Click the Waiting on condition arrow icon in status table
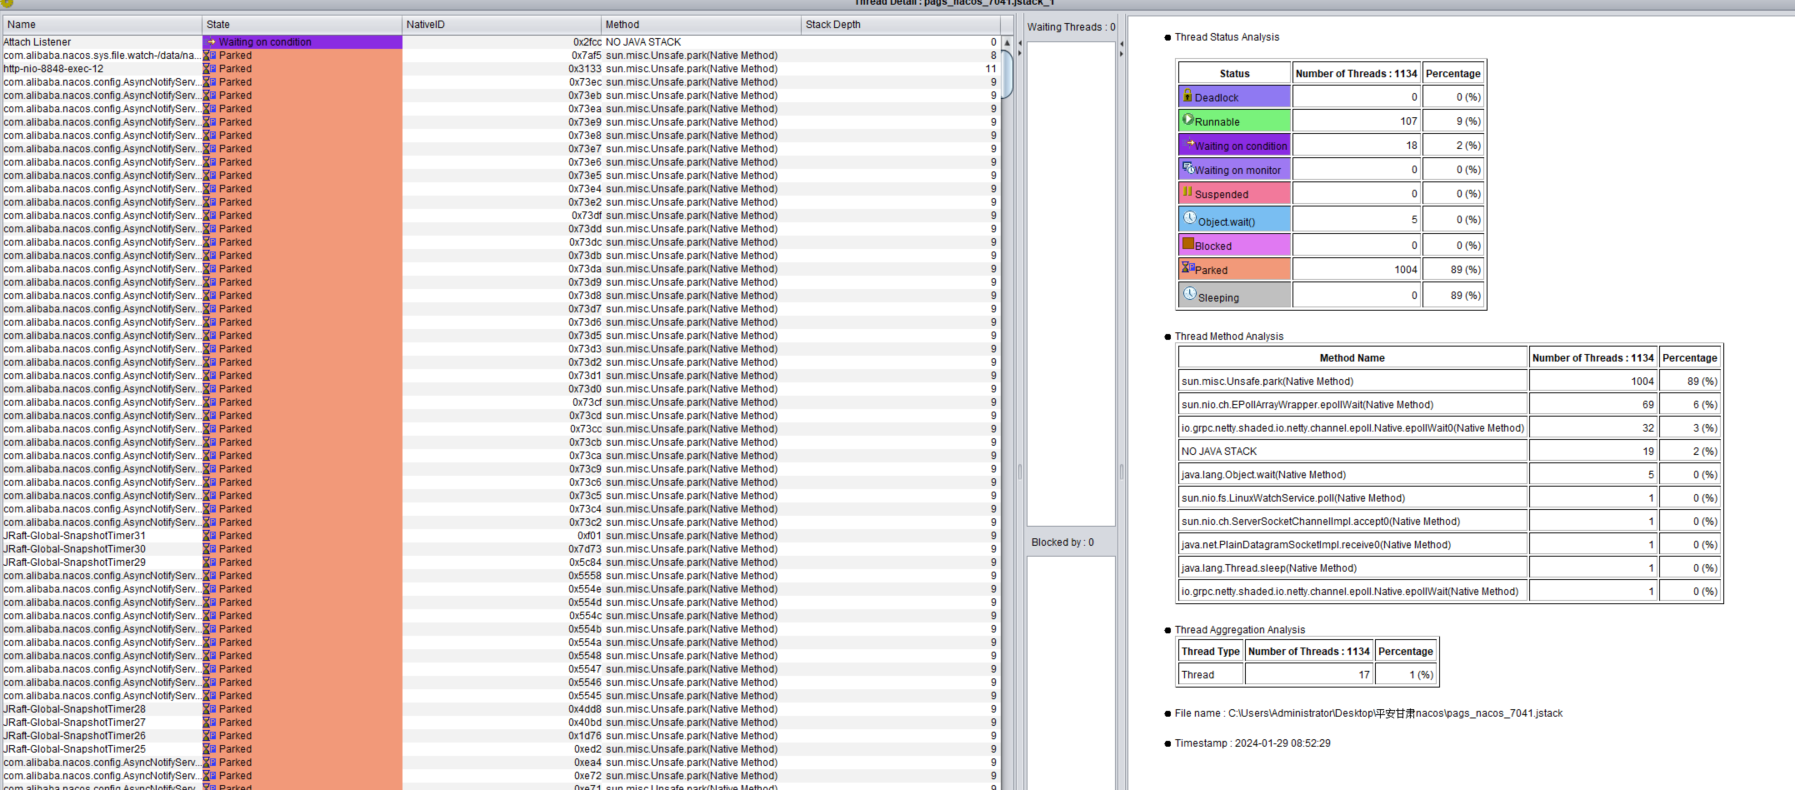Viewport: 1795px width, 790px height. point(1189,144)
